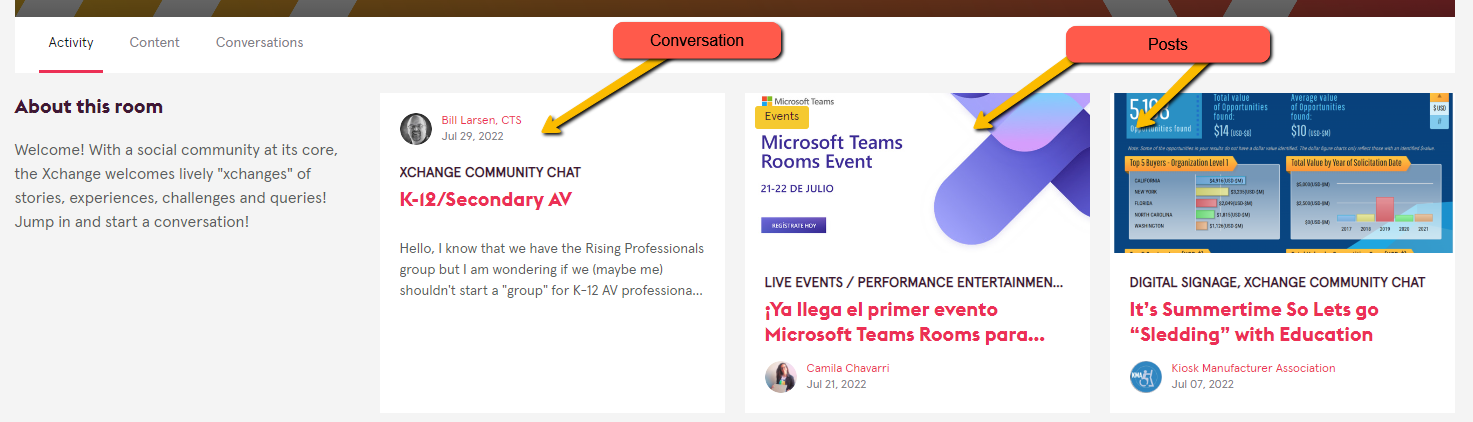
Task: Click the yellow Events badge
Action: coord(782,117)
